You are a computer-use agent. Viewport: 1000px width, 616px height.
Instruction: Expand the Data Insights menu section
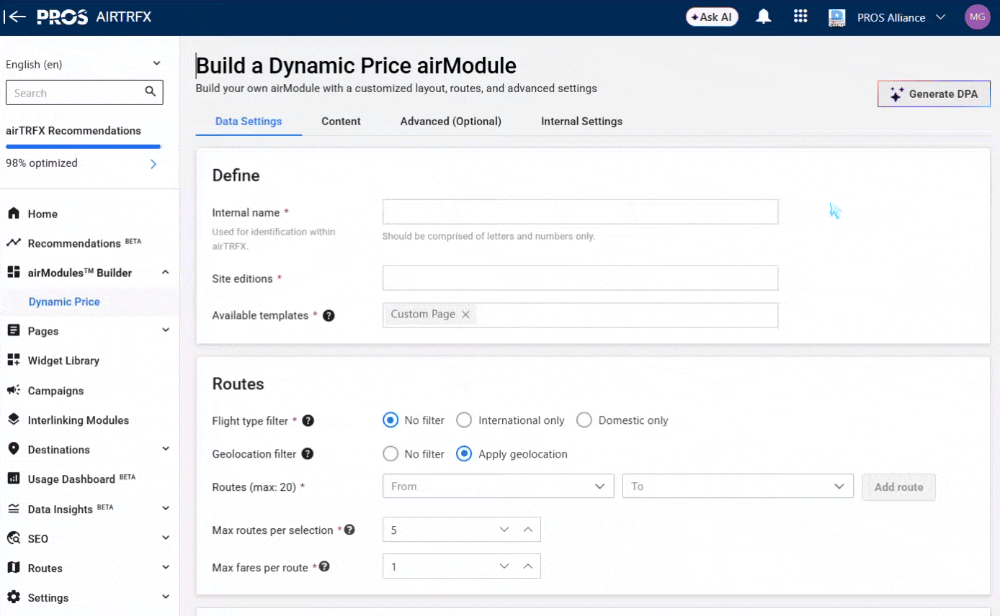point(166,508)
